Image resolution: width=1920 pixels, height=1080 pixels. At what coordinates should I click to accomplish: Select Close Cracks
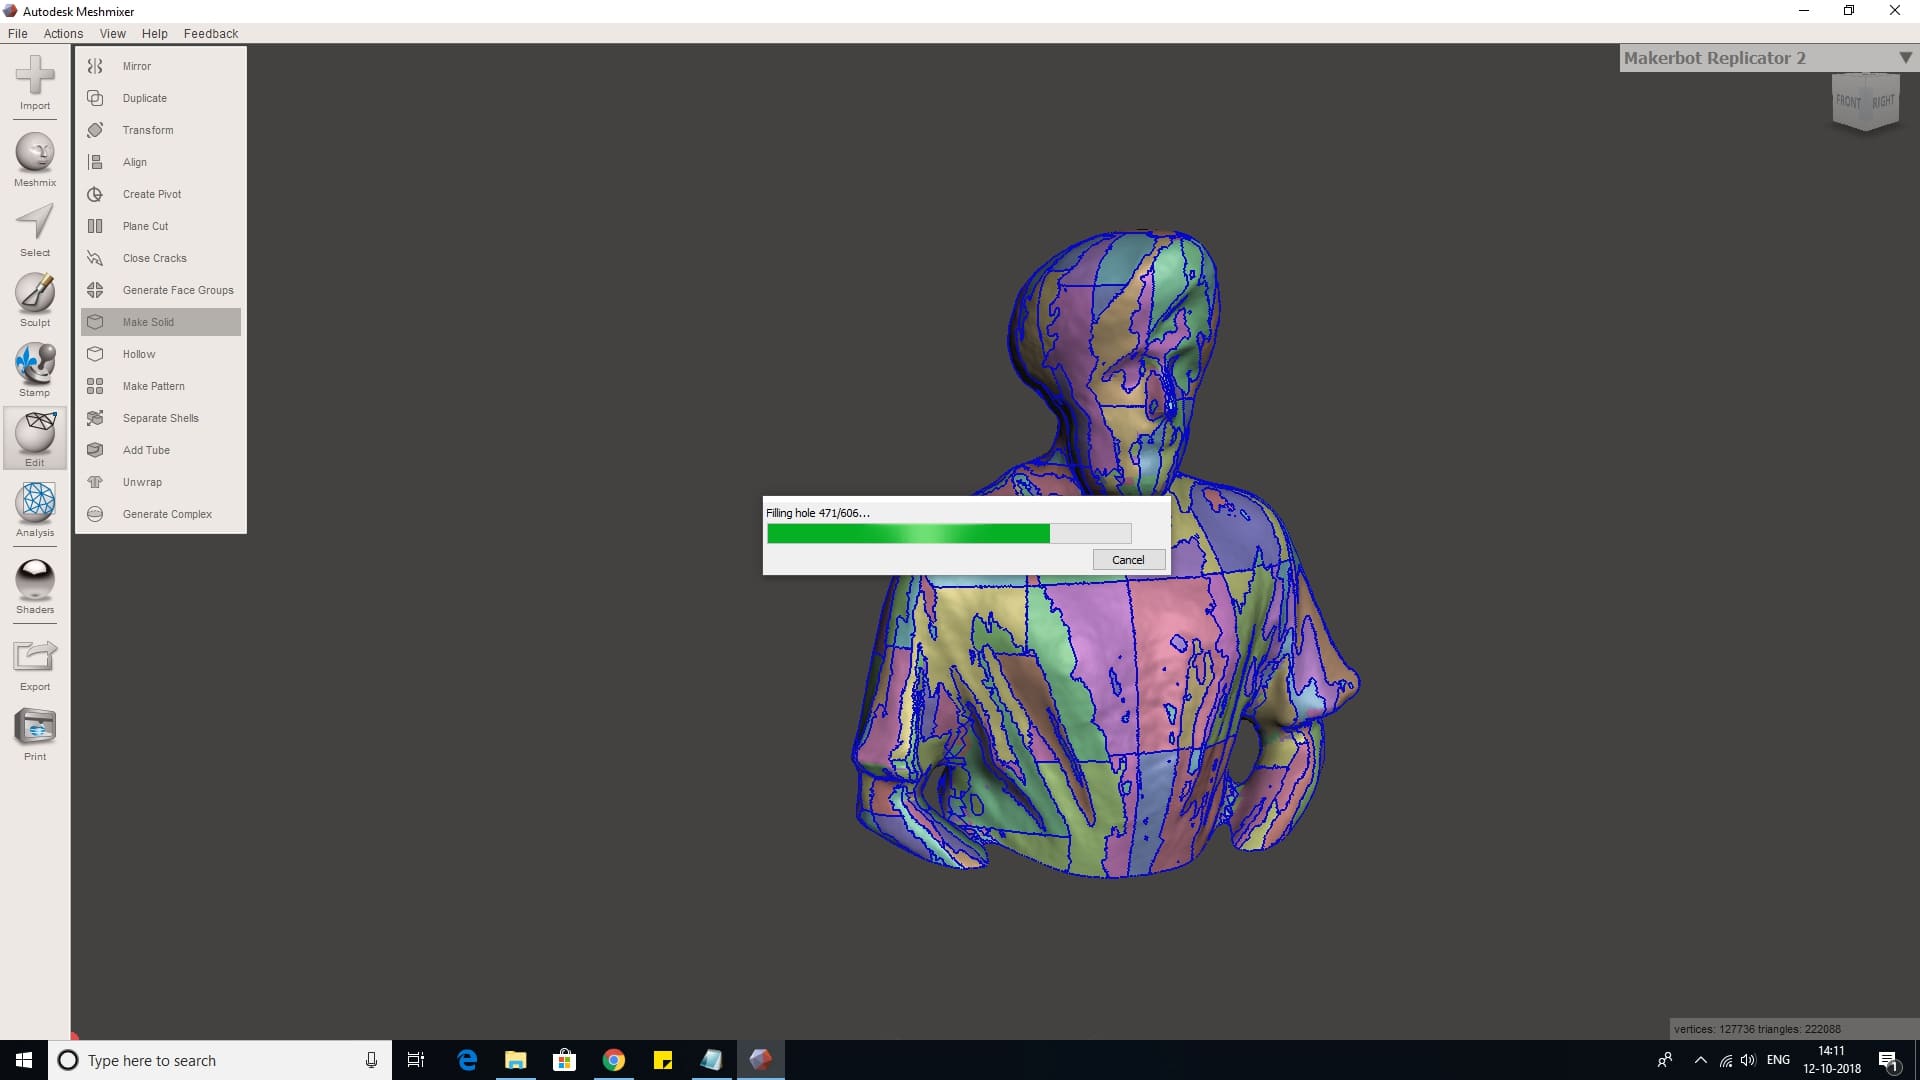pyautogui.click(x=161, y=258)
